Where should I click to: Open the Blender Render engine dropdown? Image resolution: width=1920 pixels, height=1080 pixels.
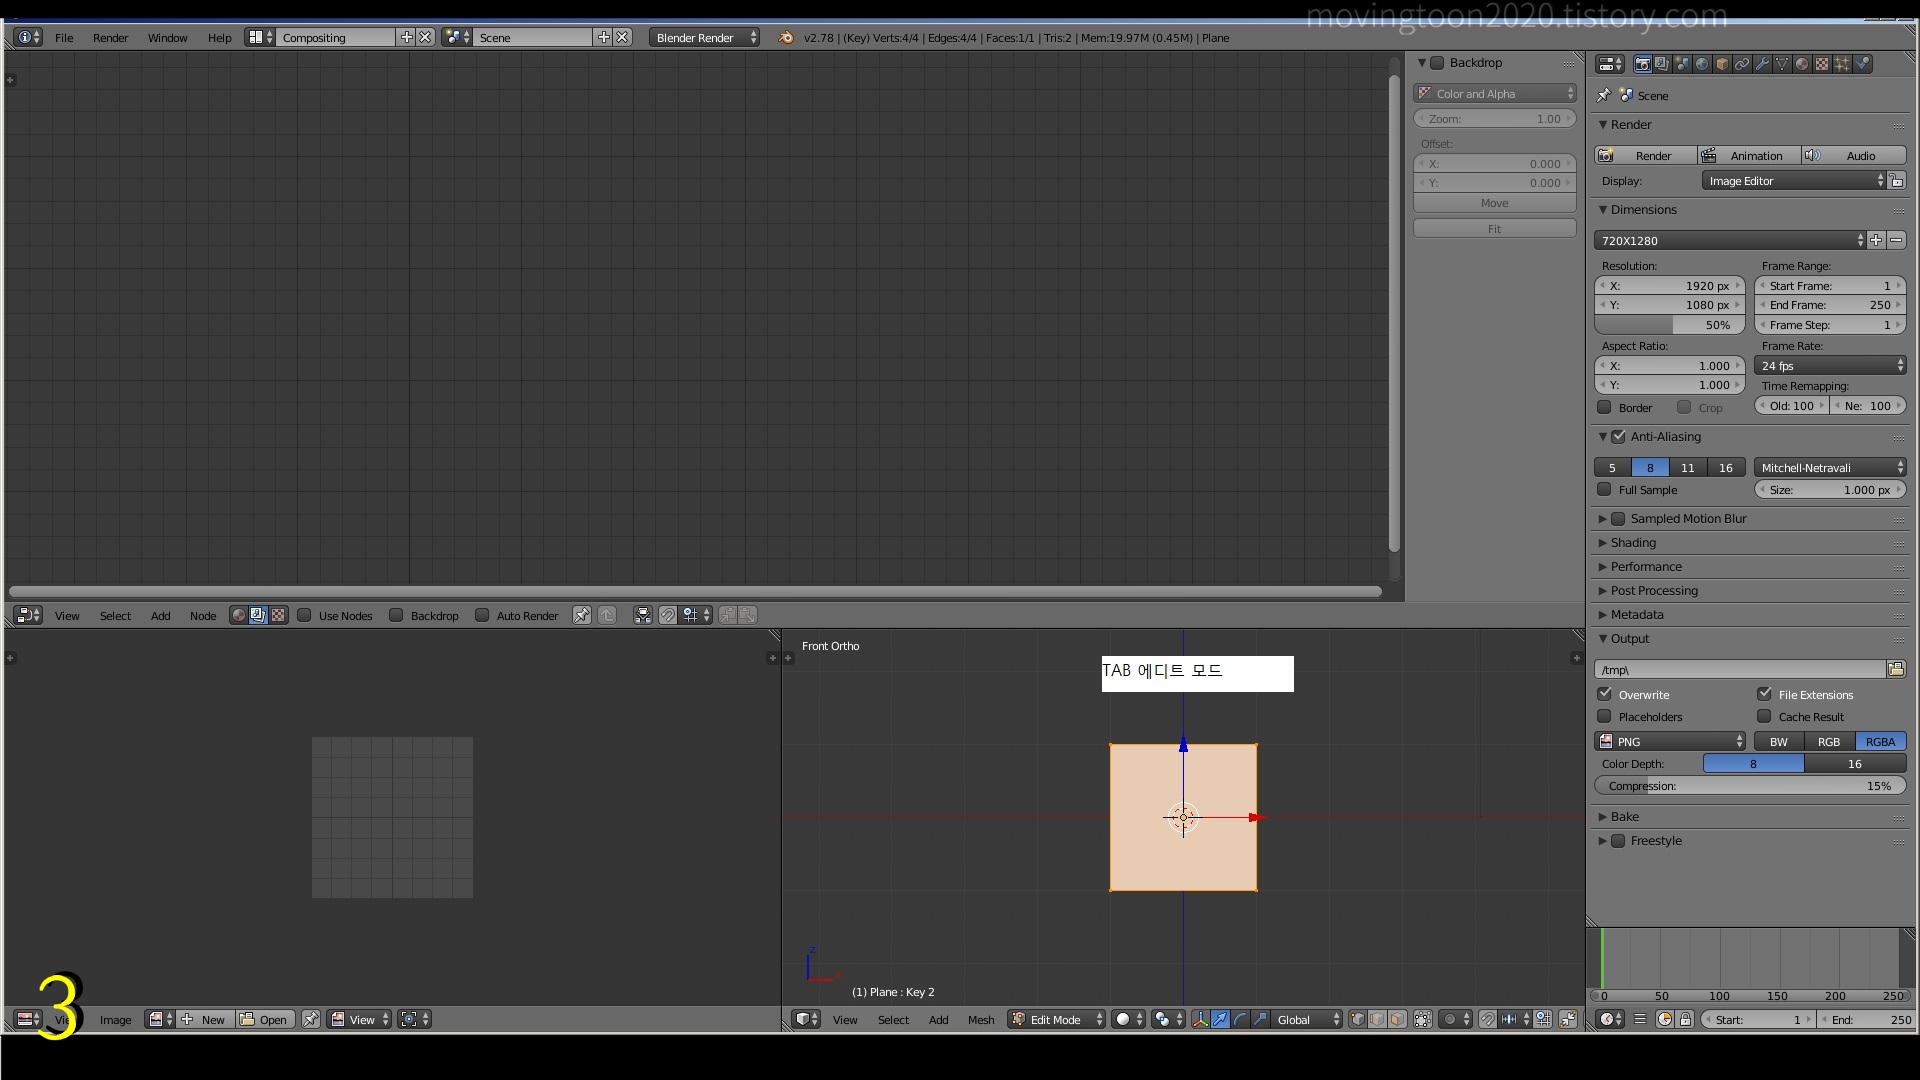[704, 37]
